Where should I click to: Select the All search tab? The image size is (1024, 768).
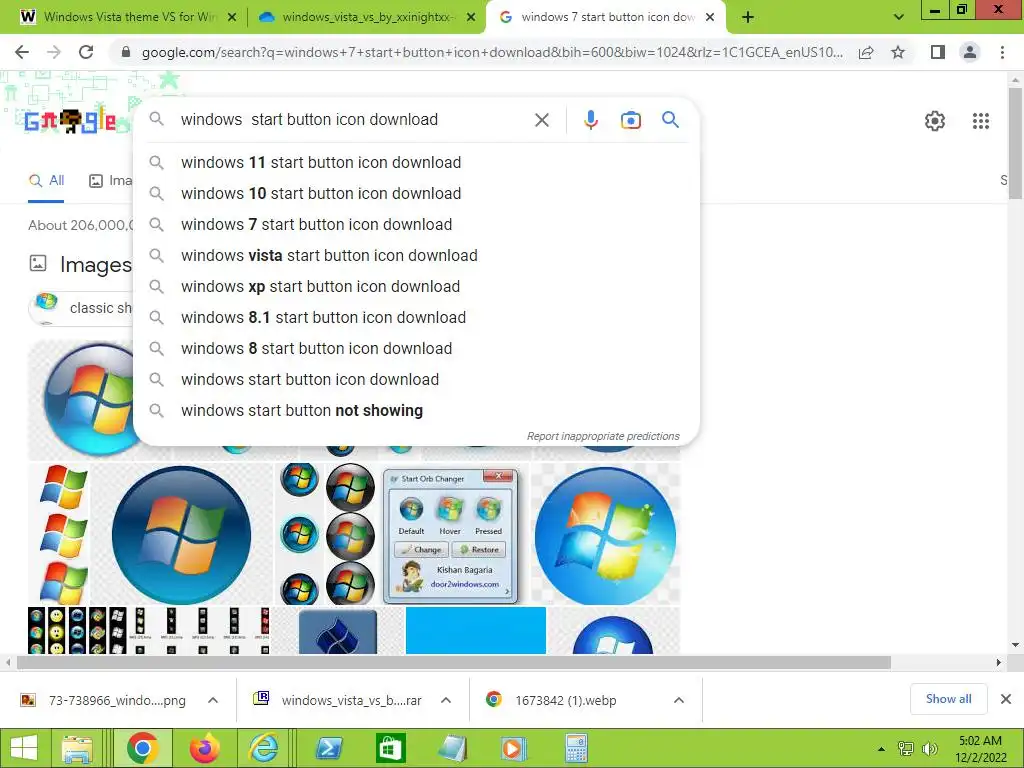(46, 181)
